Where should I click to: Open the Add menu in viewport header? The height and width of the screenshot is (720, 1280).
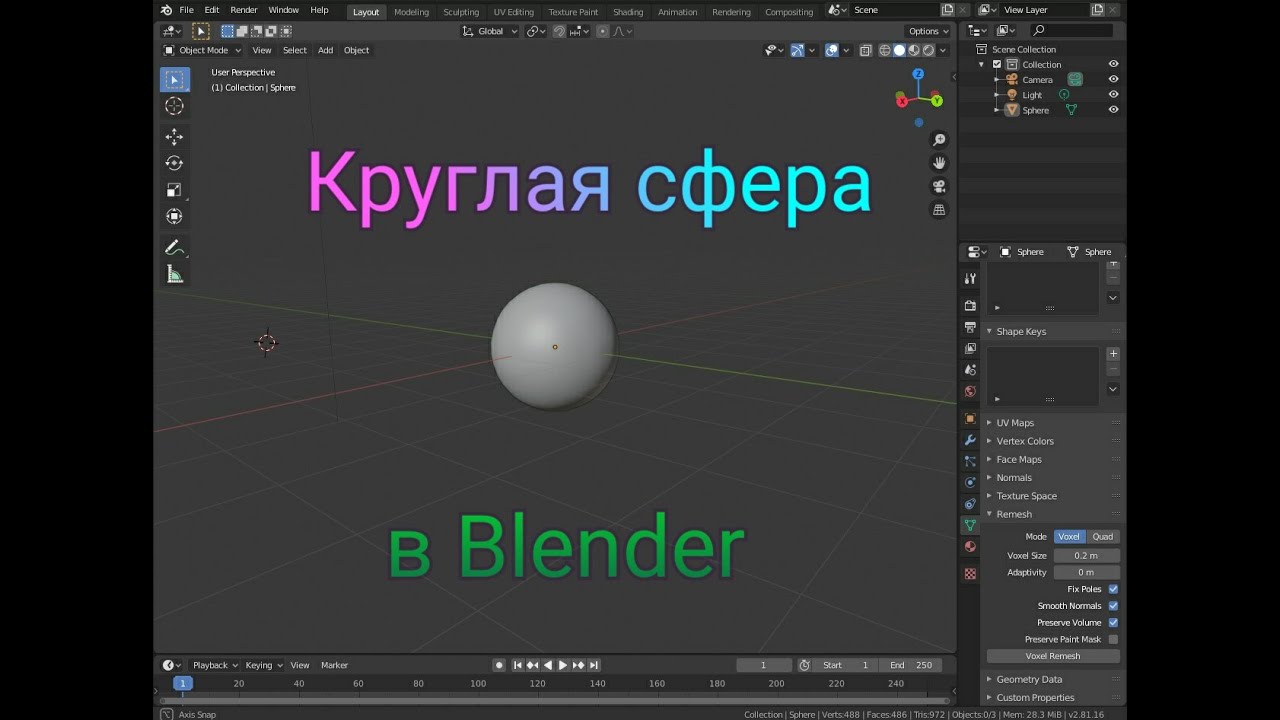pos(325,50)
